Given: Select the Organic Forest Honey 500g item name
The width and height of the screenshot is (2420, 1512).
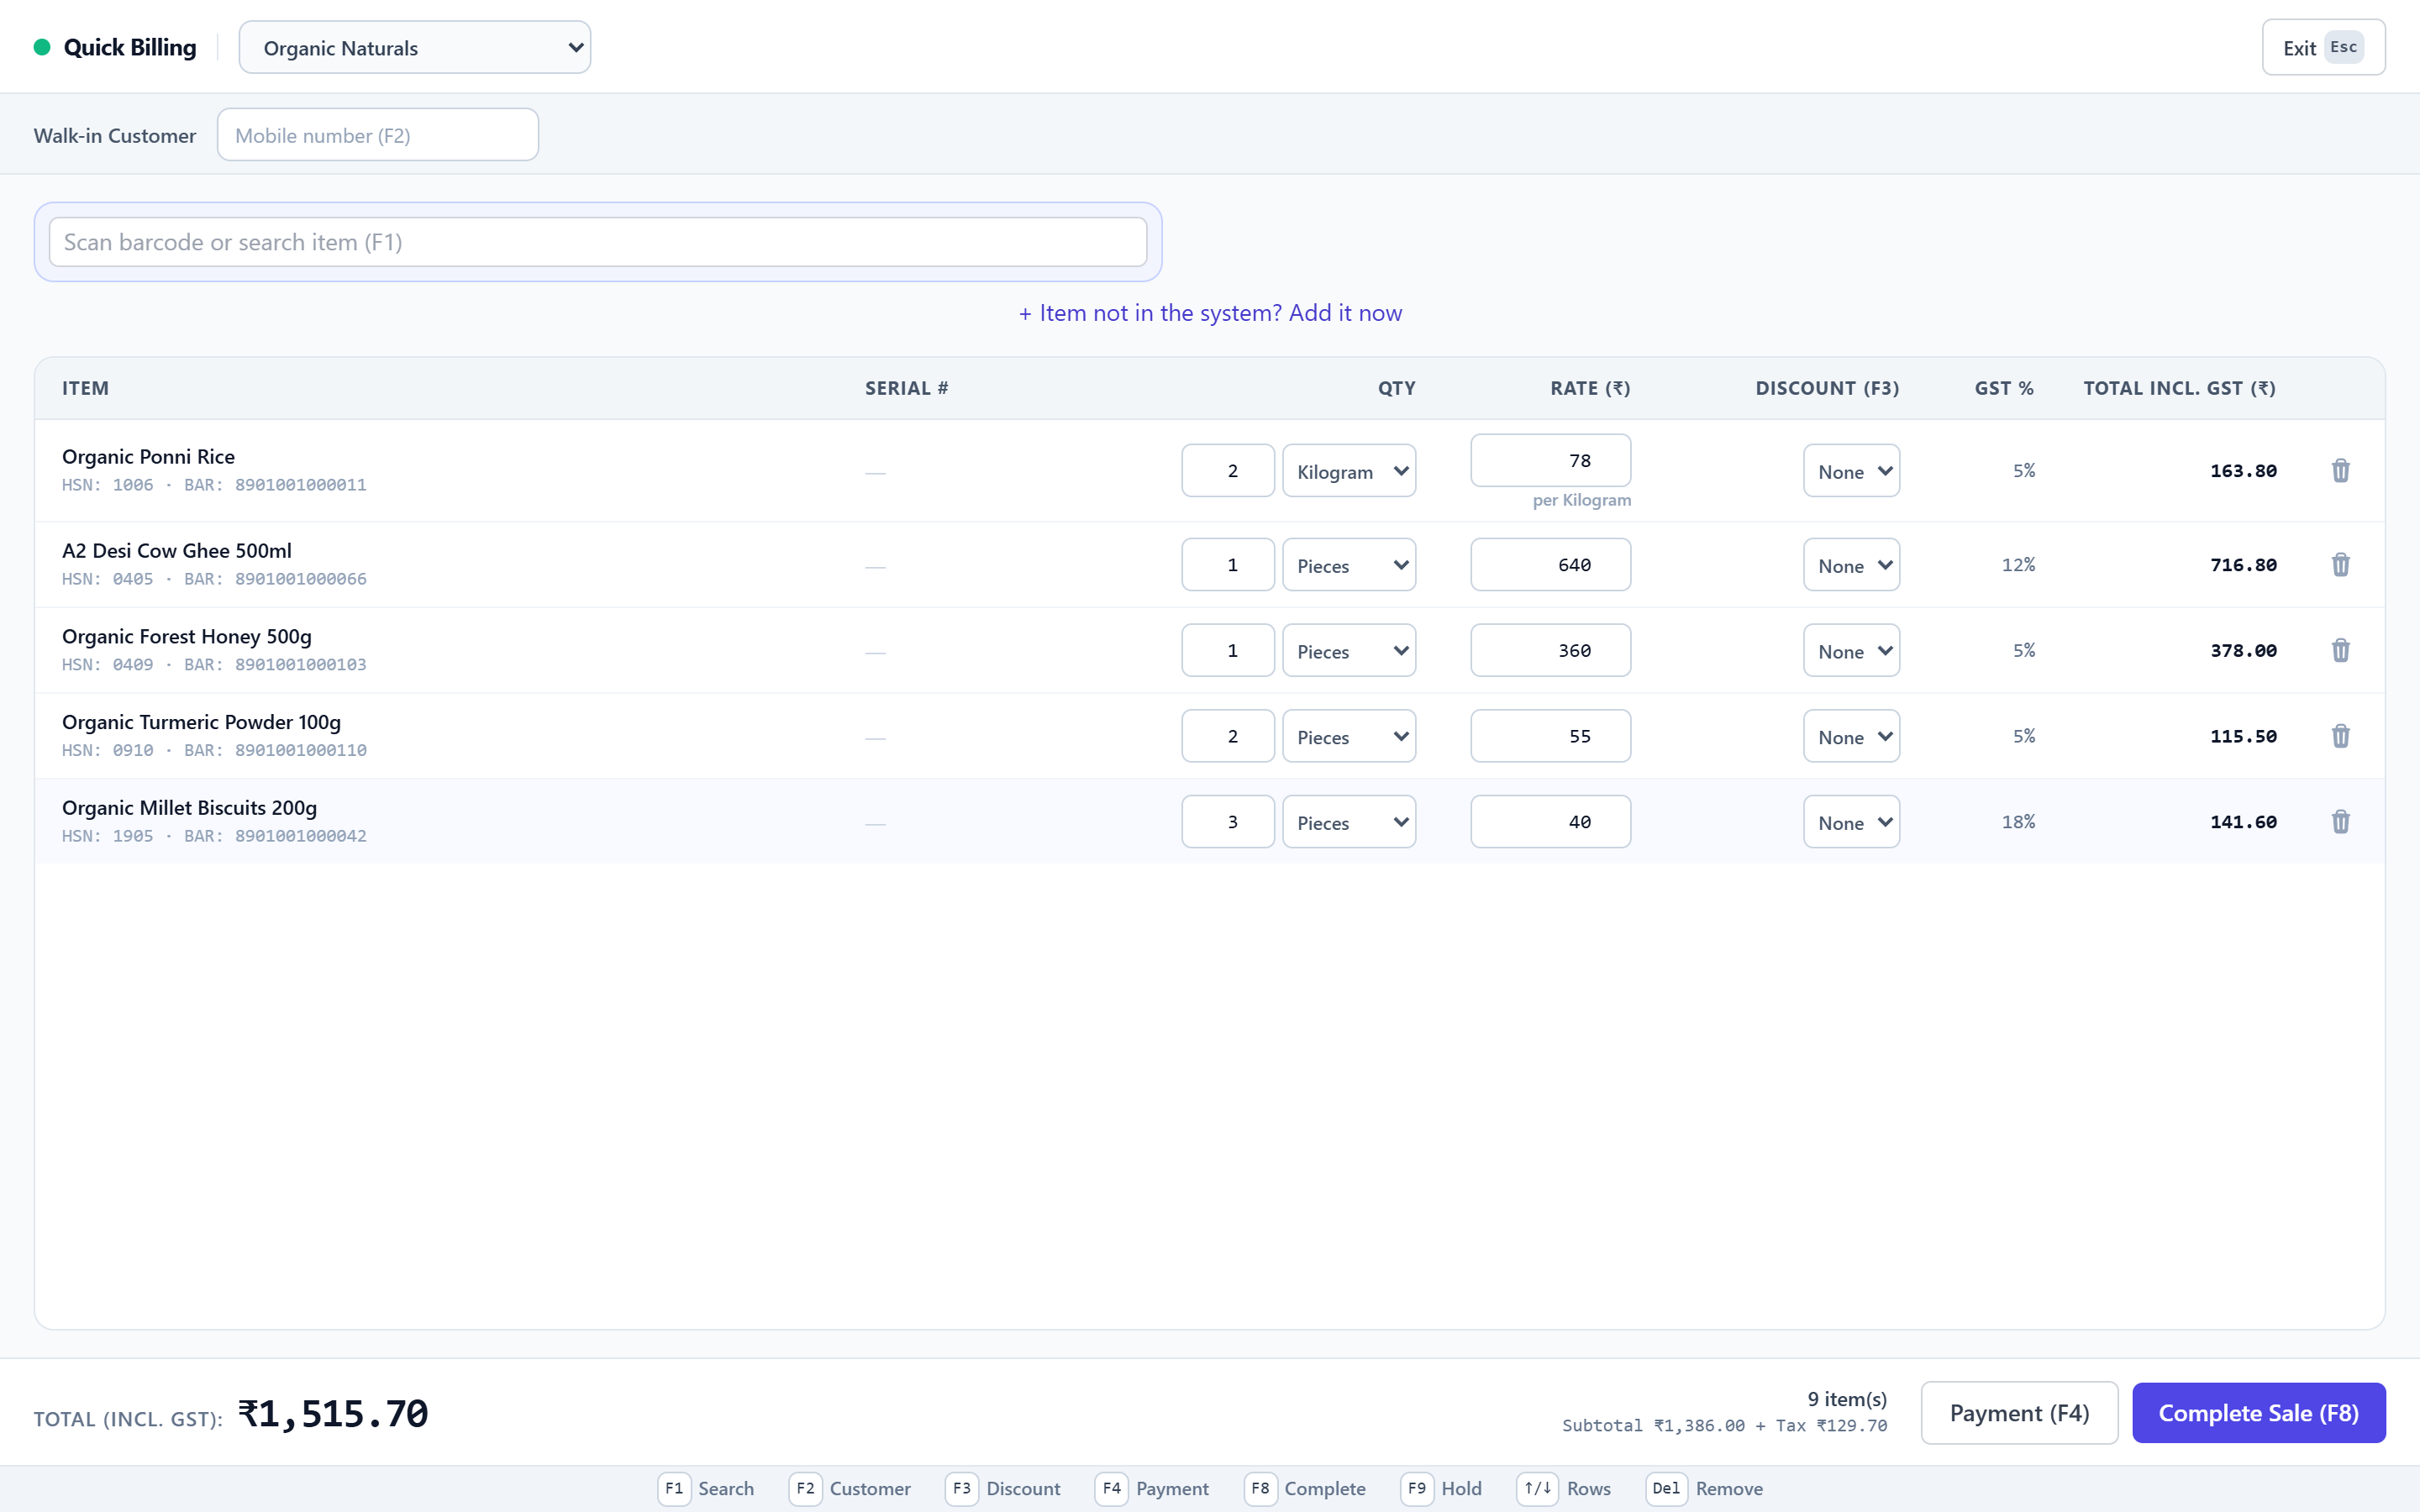Looking at the screenshot, I should click(x=187, y=636).
